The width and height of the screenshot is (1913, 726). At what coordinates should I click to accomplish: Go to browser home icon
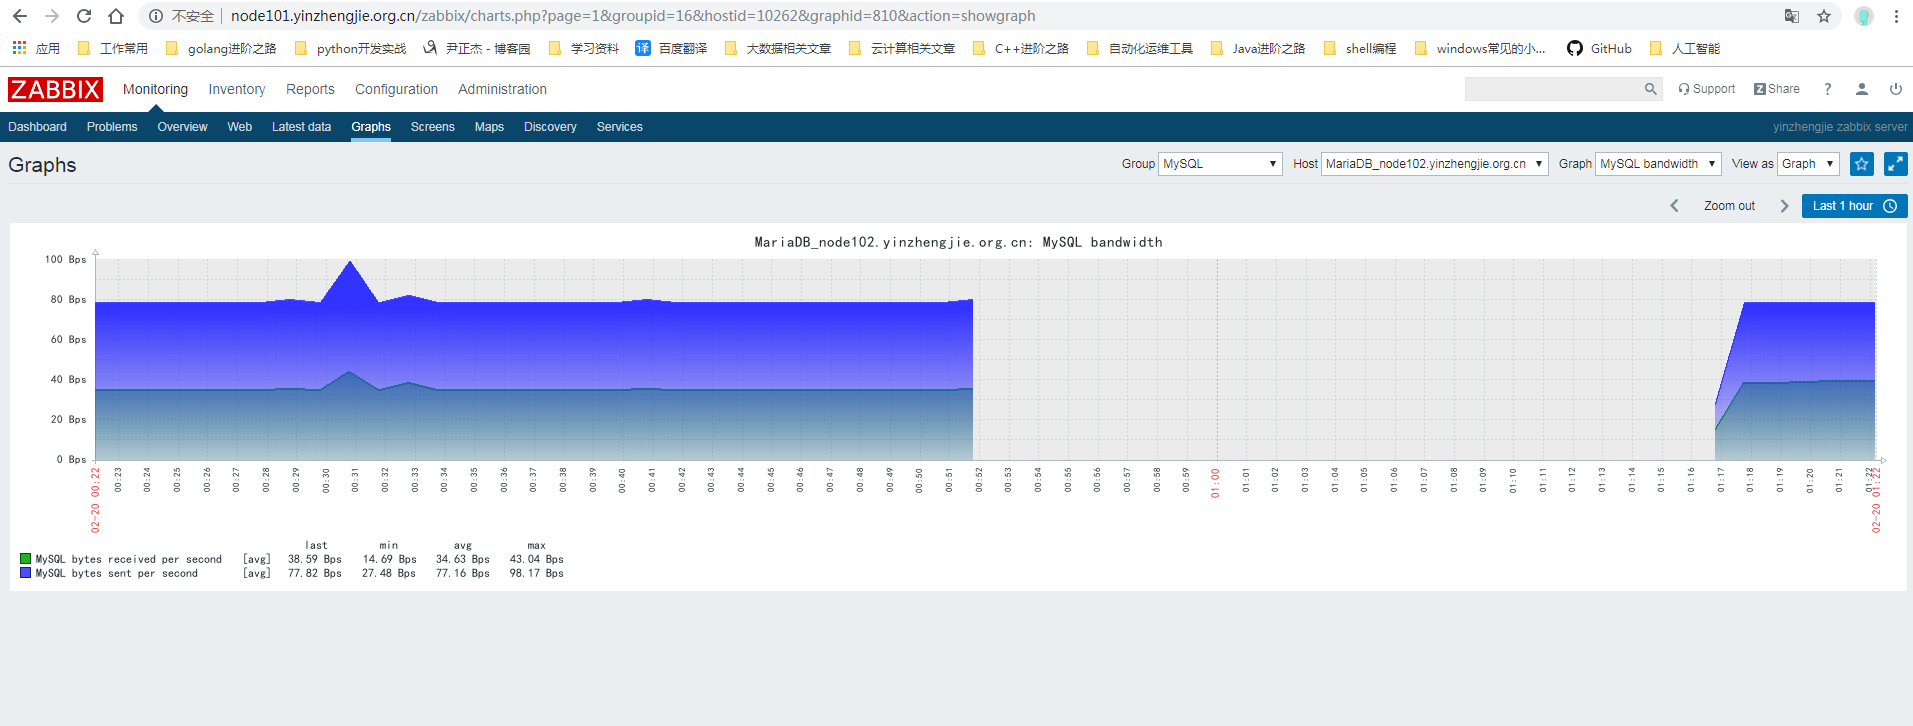pos(116,16)
